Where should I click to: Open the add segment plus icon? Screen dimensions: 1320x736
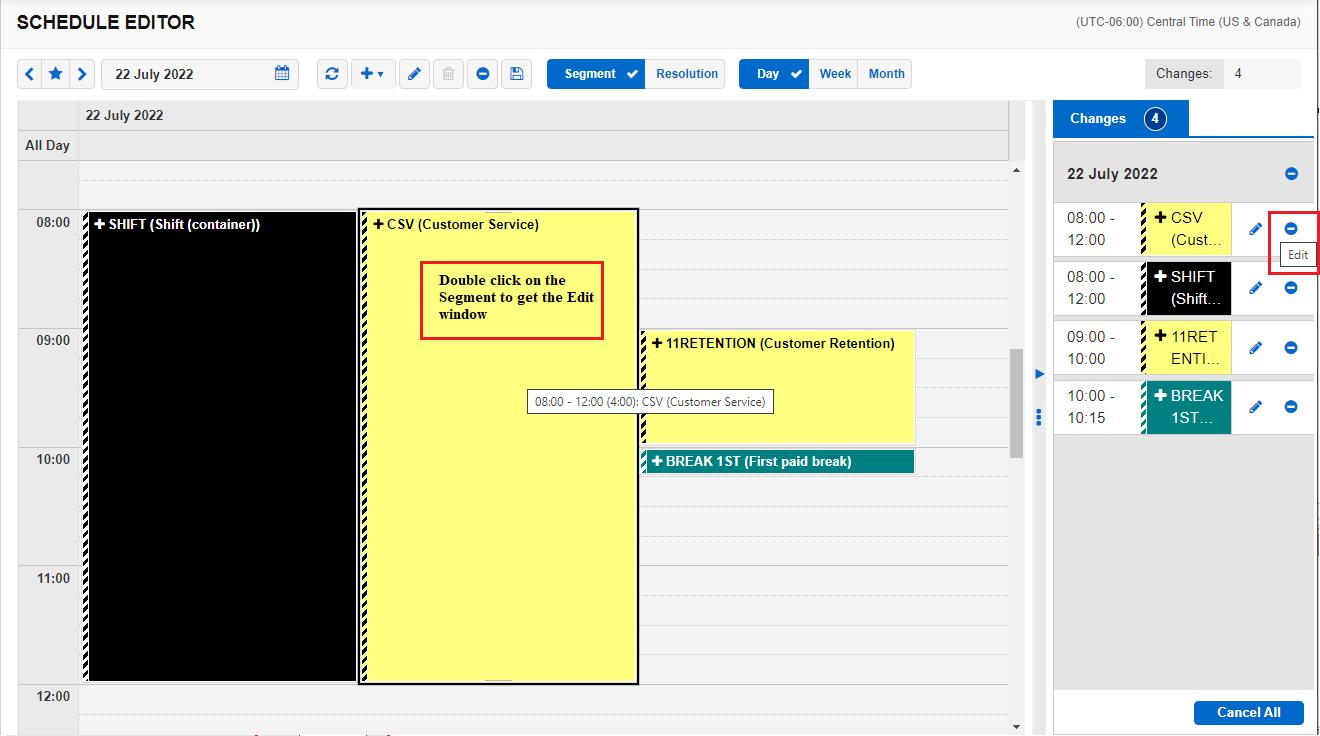point(366,73)
